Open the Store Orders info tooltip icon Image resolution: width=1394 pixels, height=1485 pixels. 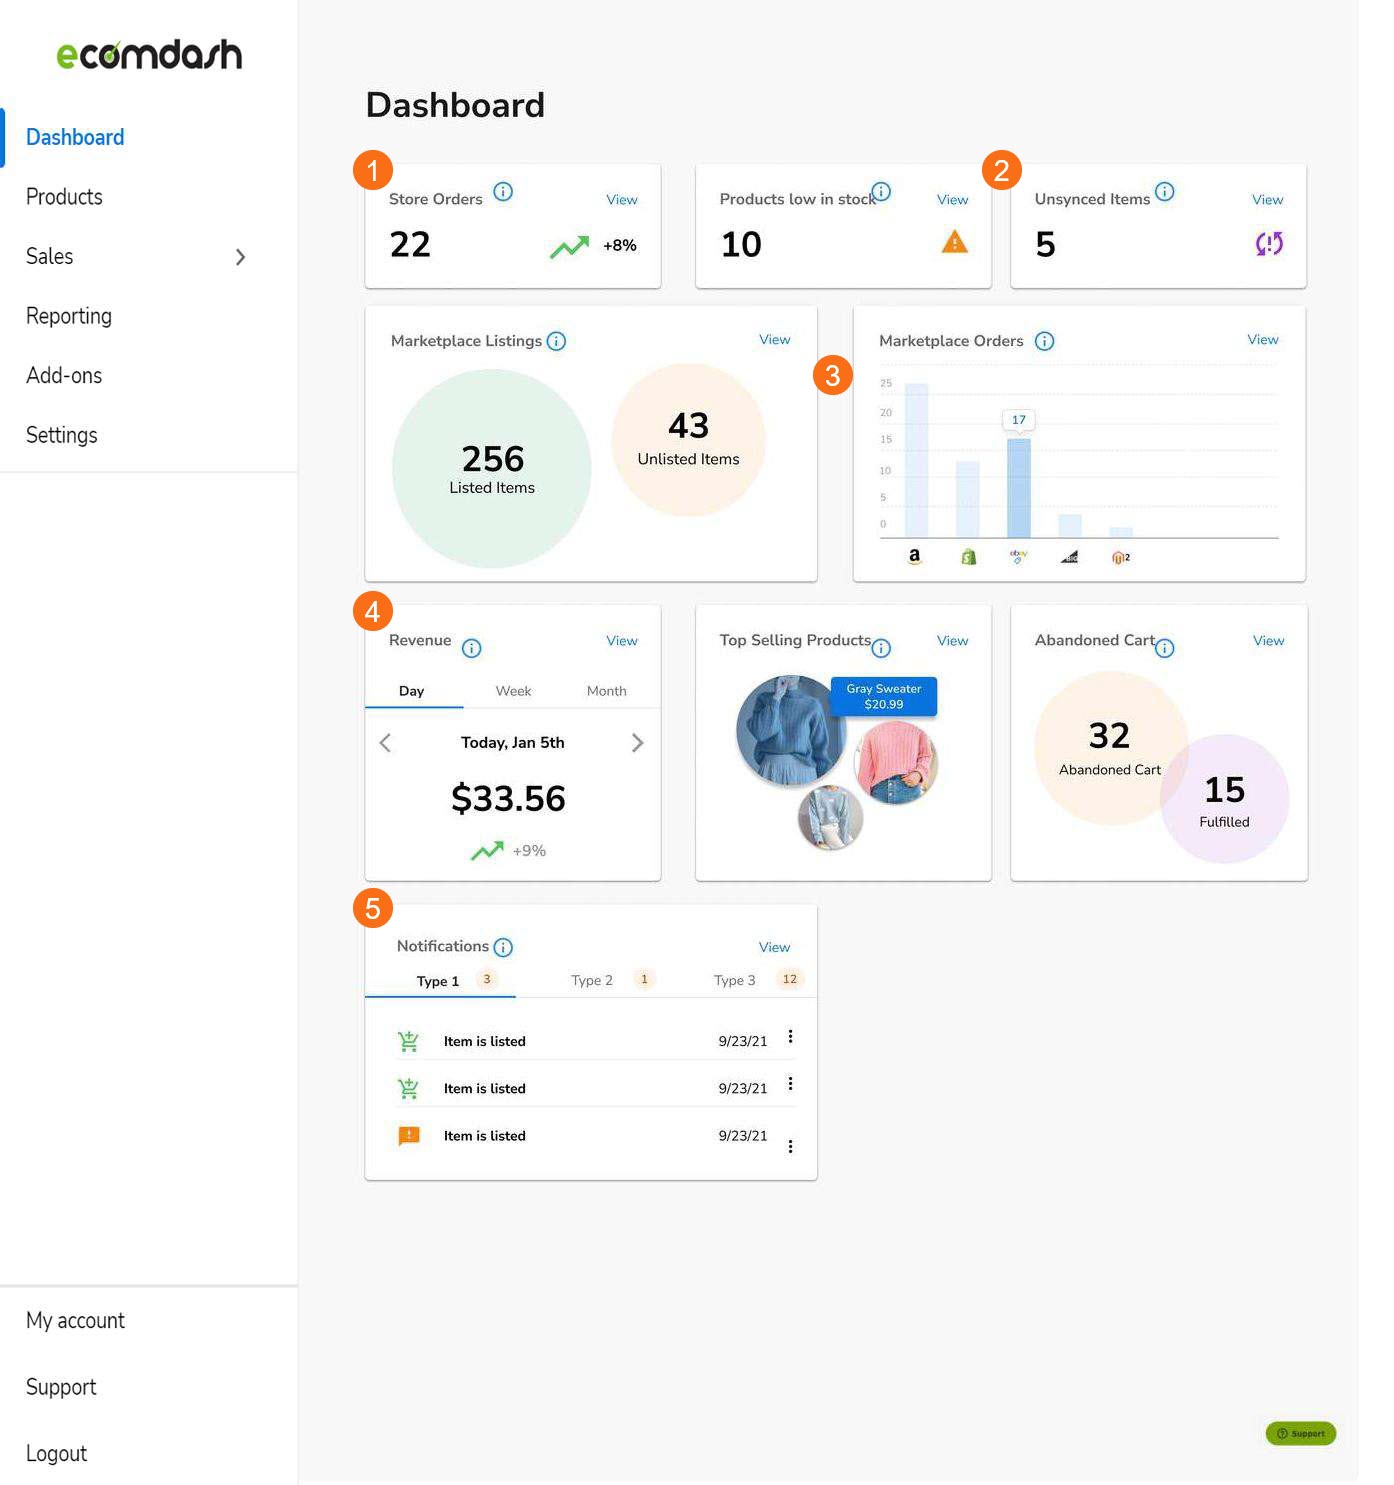[504, 192]
